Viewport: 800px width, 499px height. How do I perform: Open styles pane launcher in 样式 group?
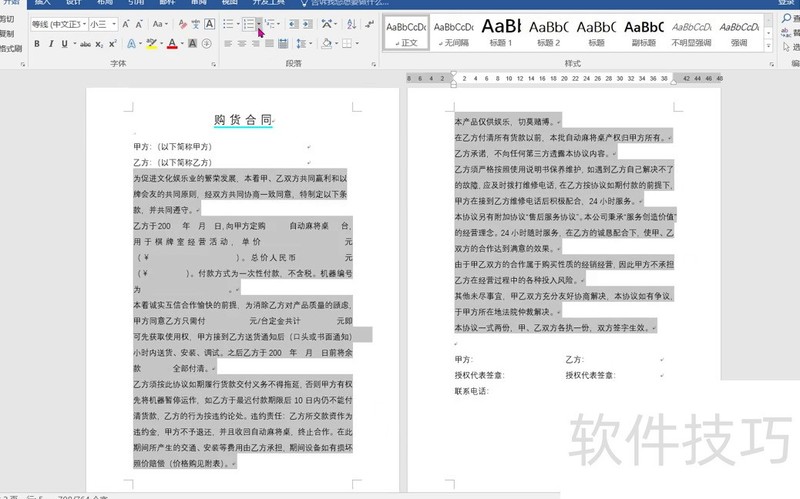[771, 64]
